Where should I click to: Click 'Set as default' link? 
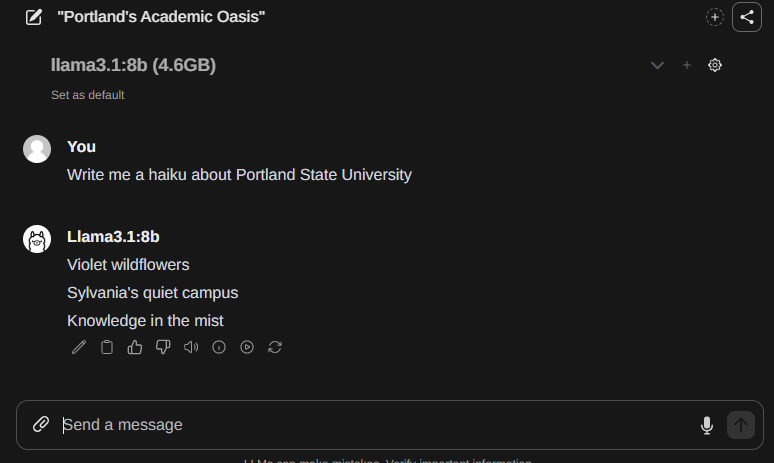coord(88,95)
